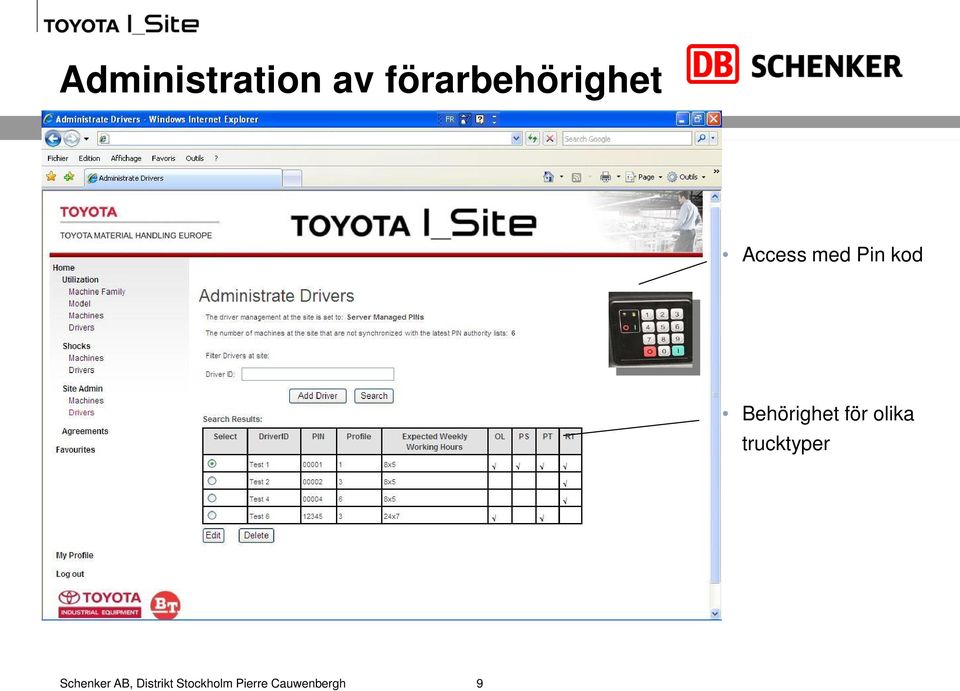Click the Feeds icon in the command bar
This screenshot has height=691, width=960.
click(x=576, y=177)
